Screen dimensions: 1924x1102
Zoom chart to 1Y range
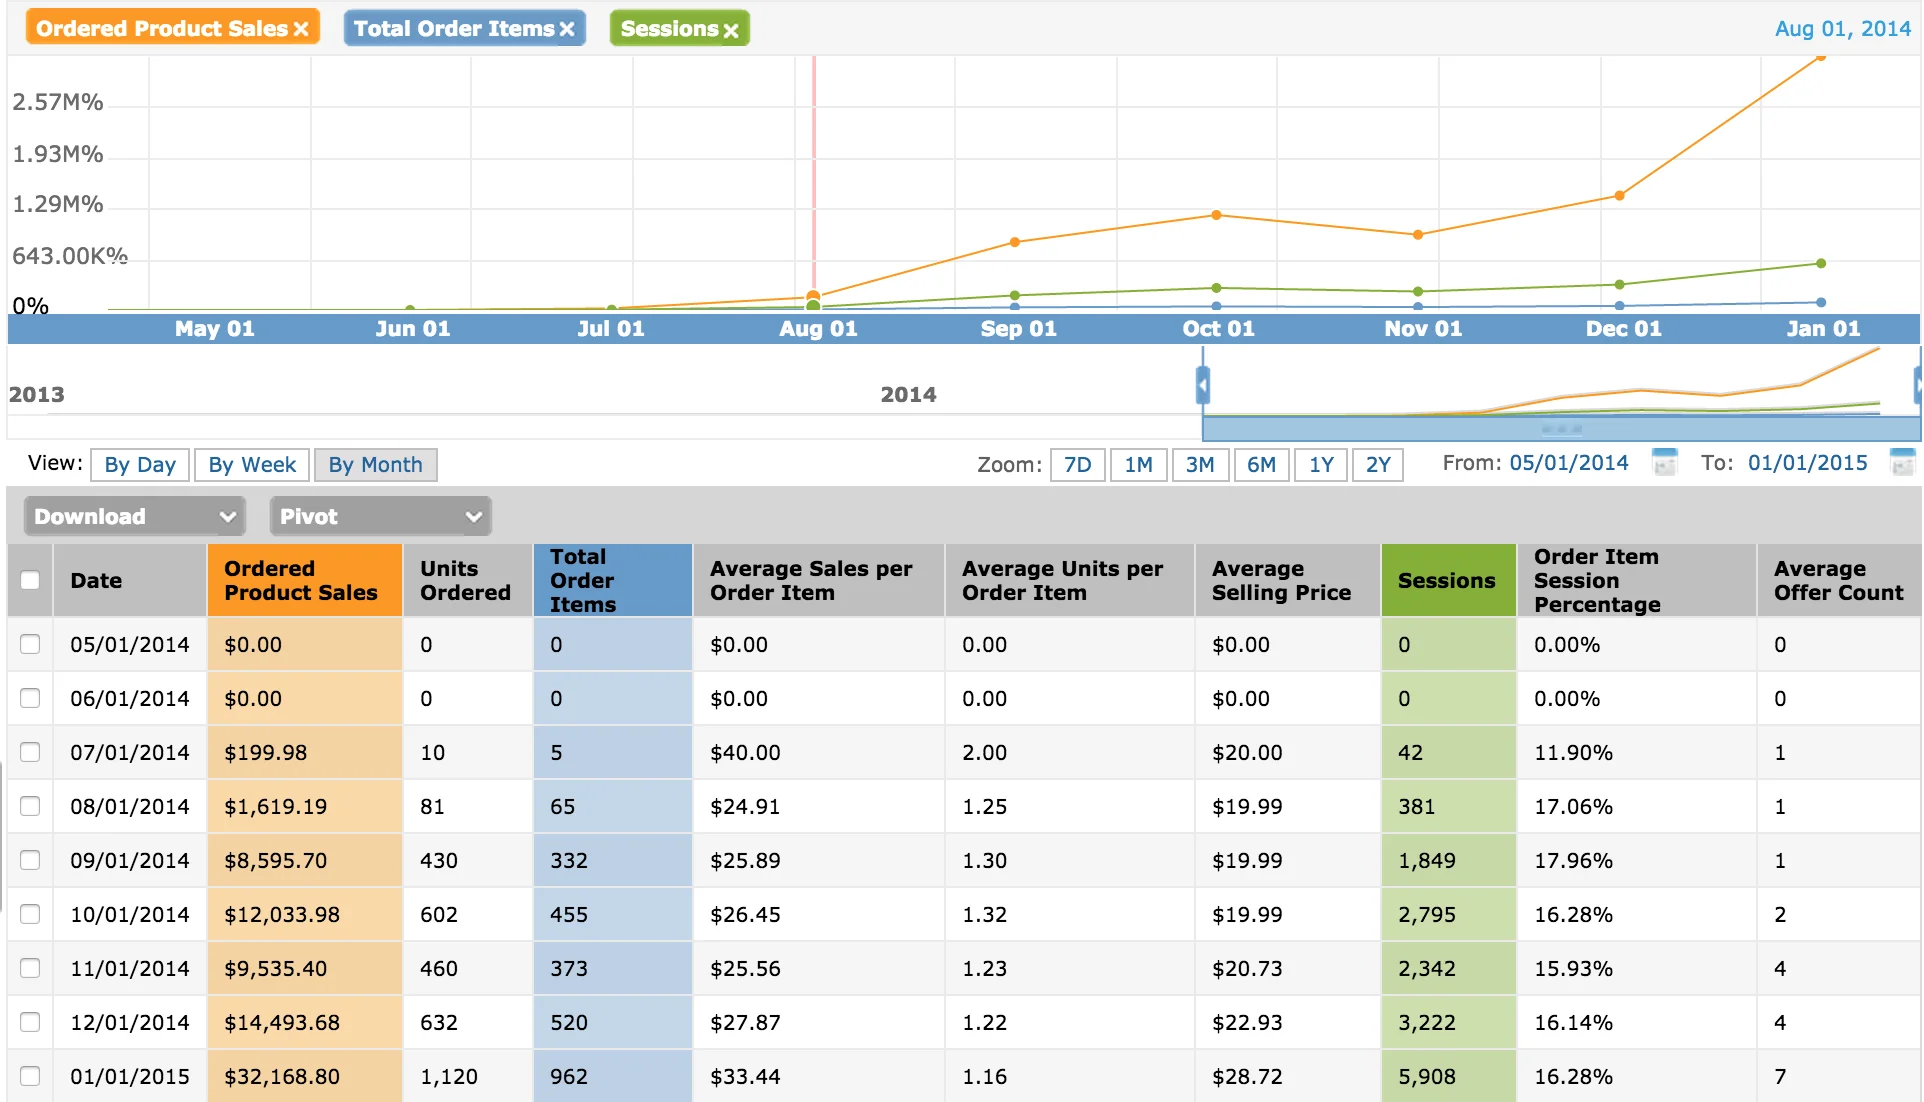(x=1321, y=465)
